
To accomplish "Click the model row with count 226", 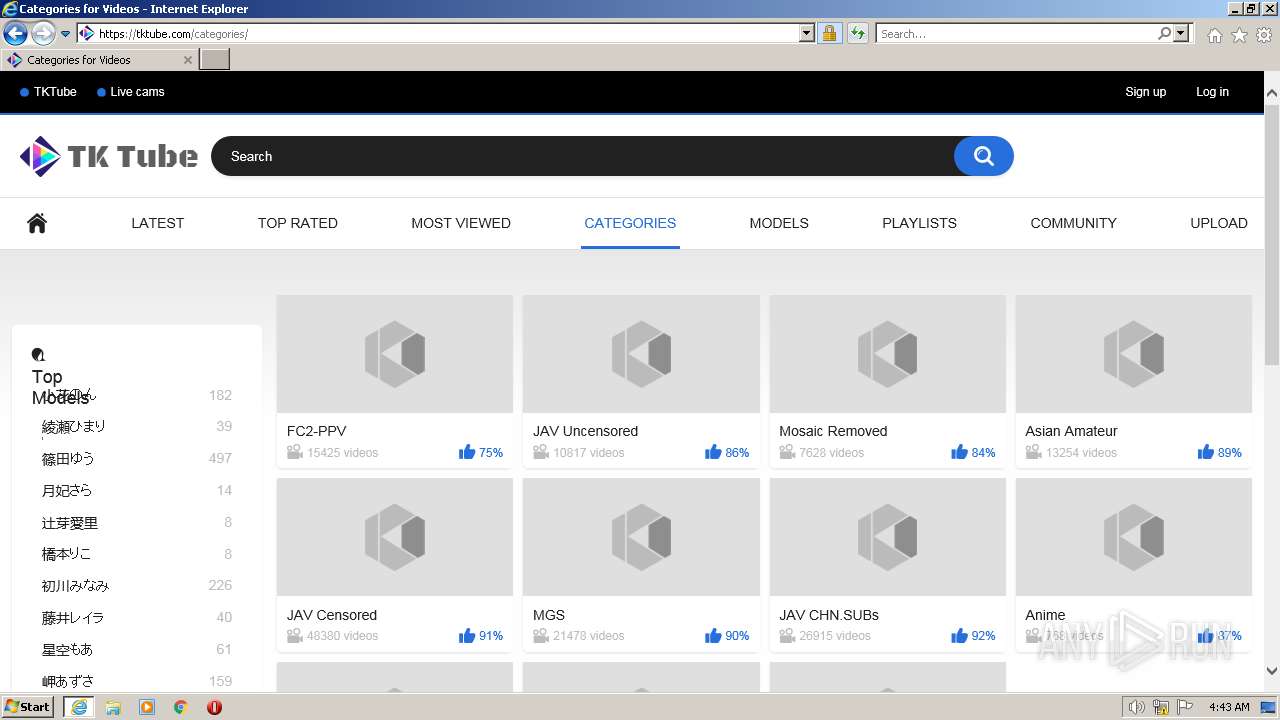I will click(x=137, y=586).
